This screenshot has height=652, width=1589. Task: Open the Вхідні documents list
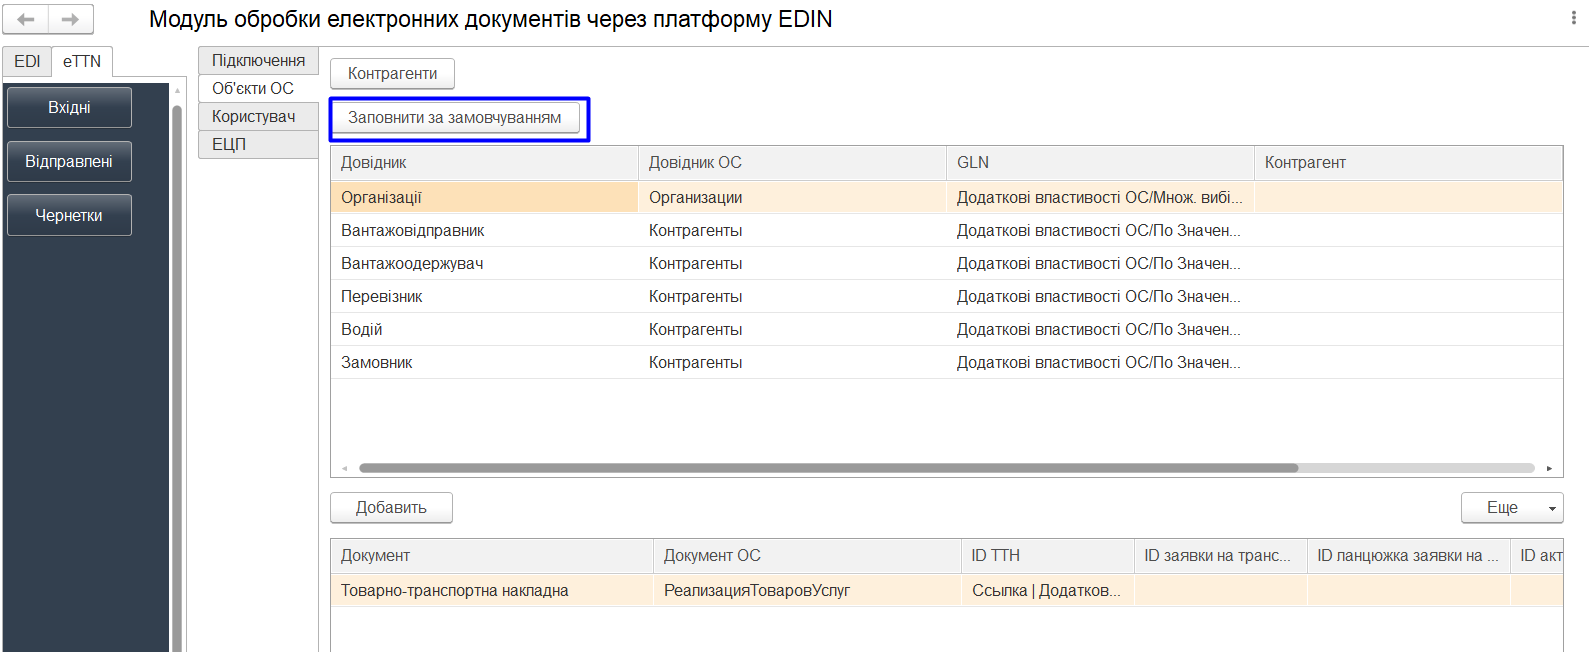coord(69,107)
